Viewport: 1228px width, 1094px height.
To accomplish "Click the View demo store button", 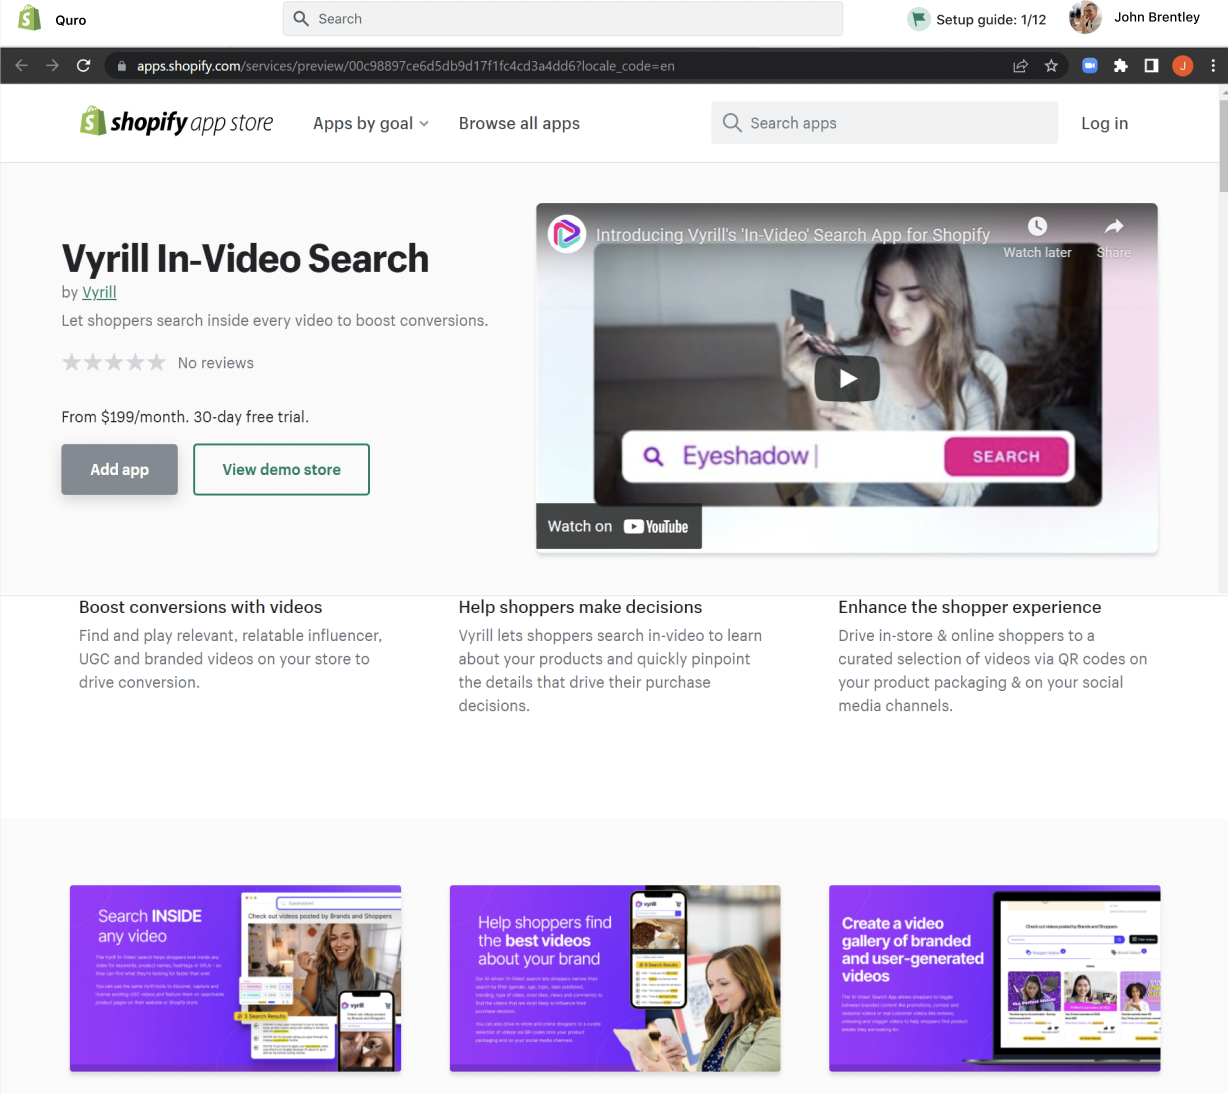I will point(282,469).
